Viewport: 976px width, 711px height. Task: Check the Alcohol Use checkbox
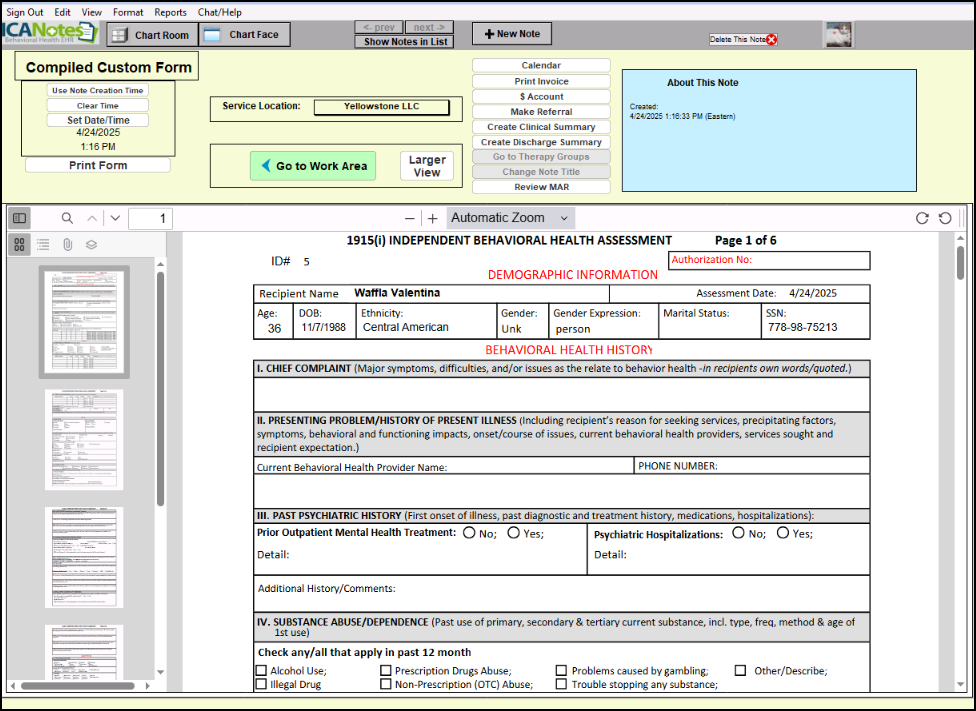click(x=262, y=671)
